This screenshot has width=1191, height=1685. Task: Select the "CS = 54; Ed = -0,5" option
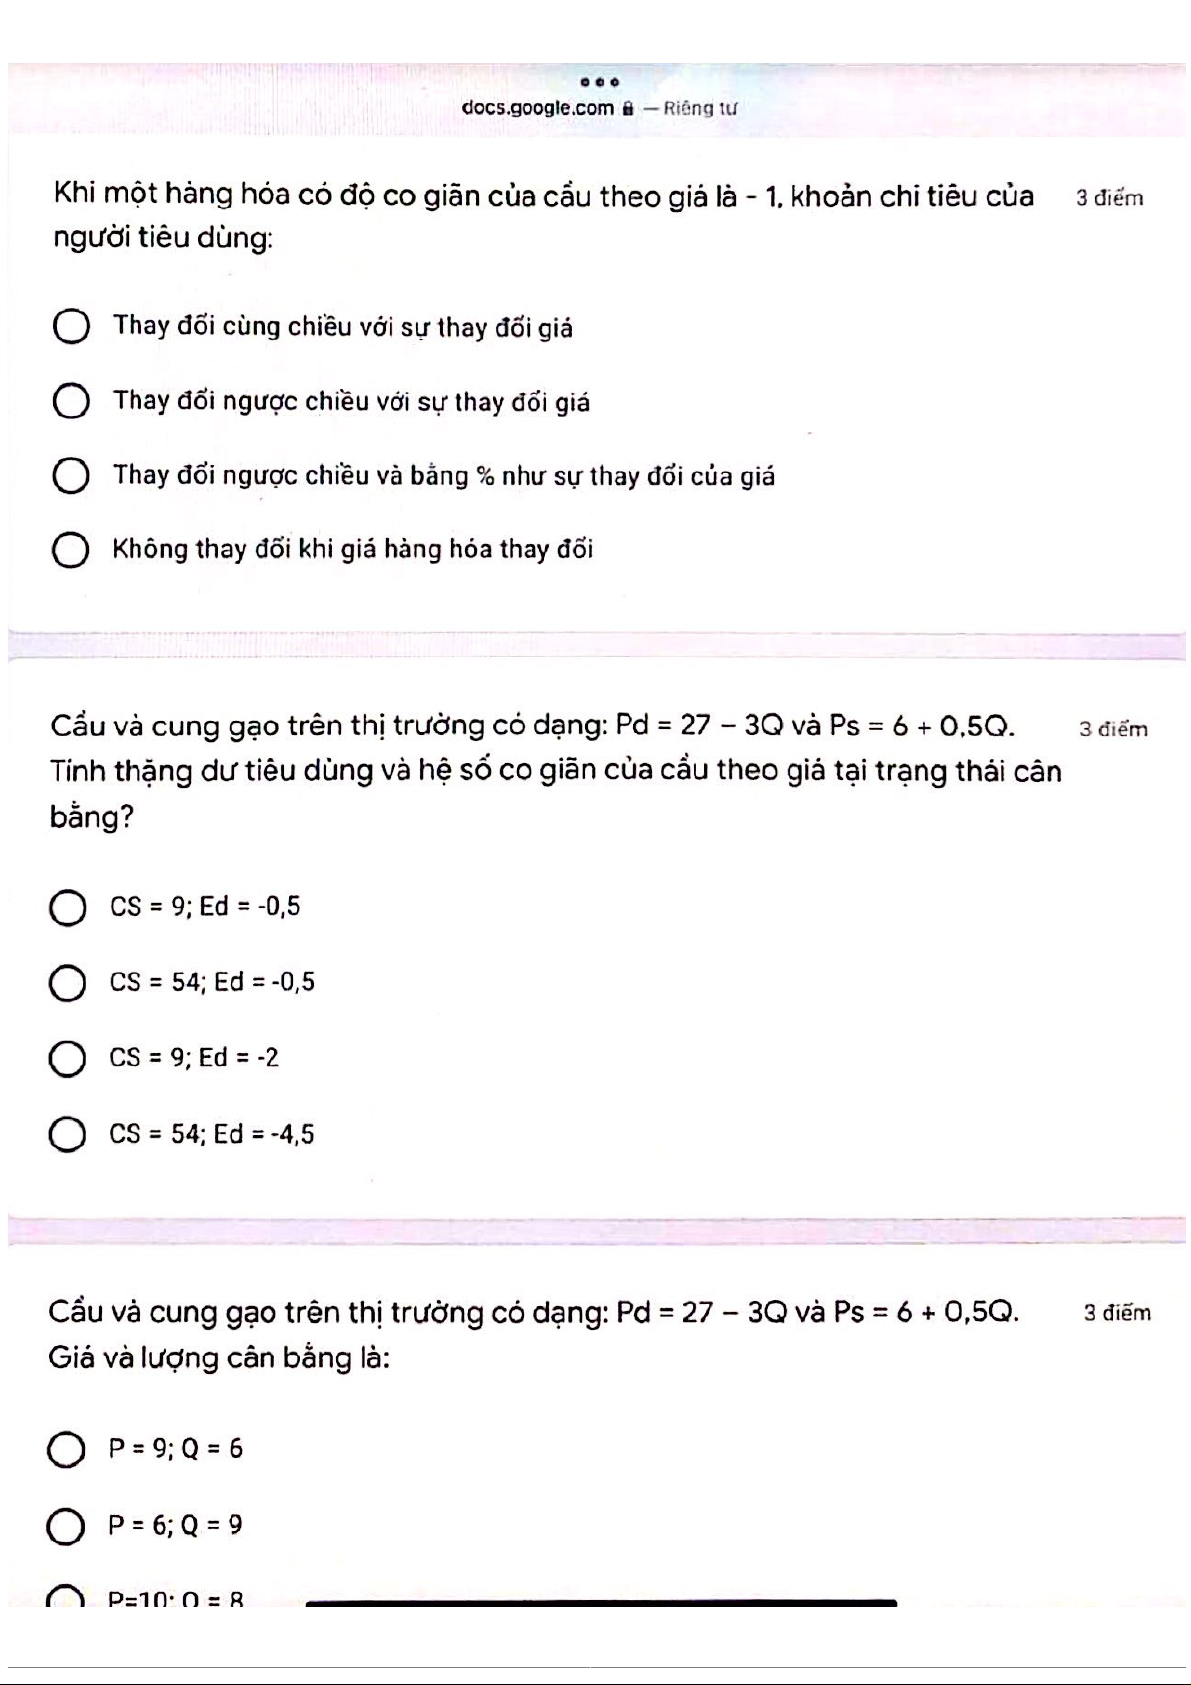coord(67,983)
